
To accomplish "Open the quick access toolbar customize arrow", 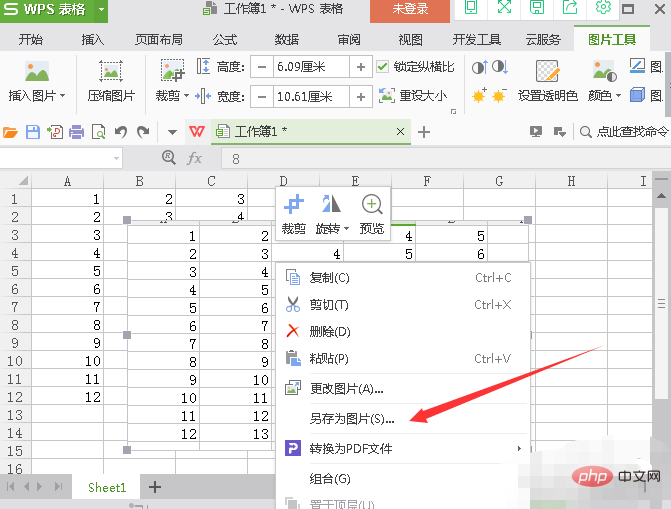I will tap(172, 132).
